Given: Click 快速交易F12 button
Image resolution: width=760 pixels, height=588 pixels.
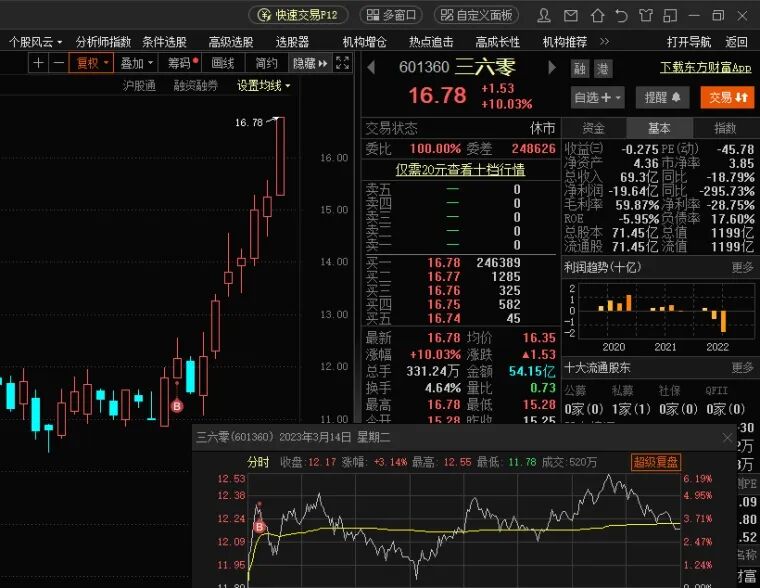Looking at the screenshot, I should pos(298,15).
